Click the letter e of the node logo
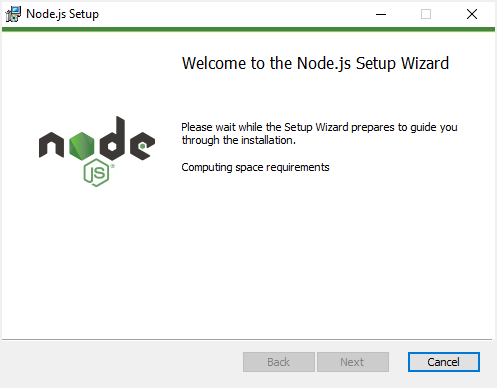Viewport: 497px width, 388px height. coord(142,146)
